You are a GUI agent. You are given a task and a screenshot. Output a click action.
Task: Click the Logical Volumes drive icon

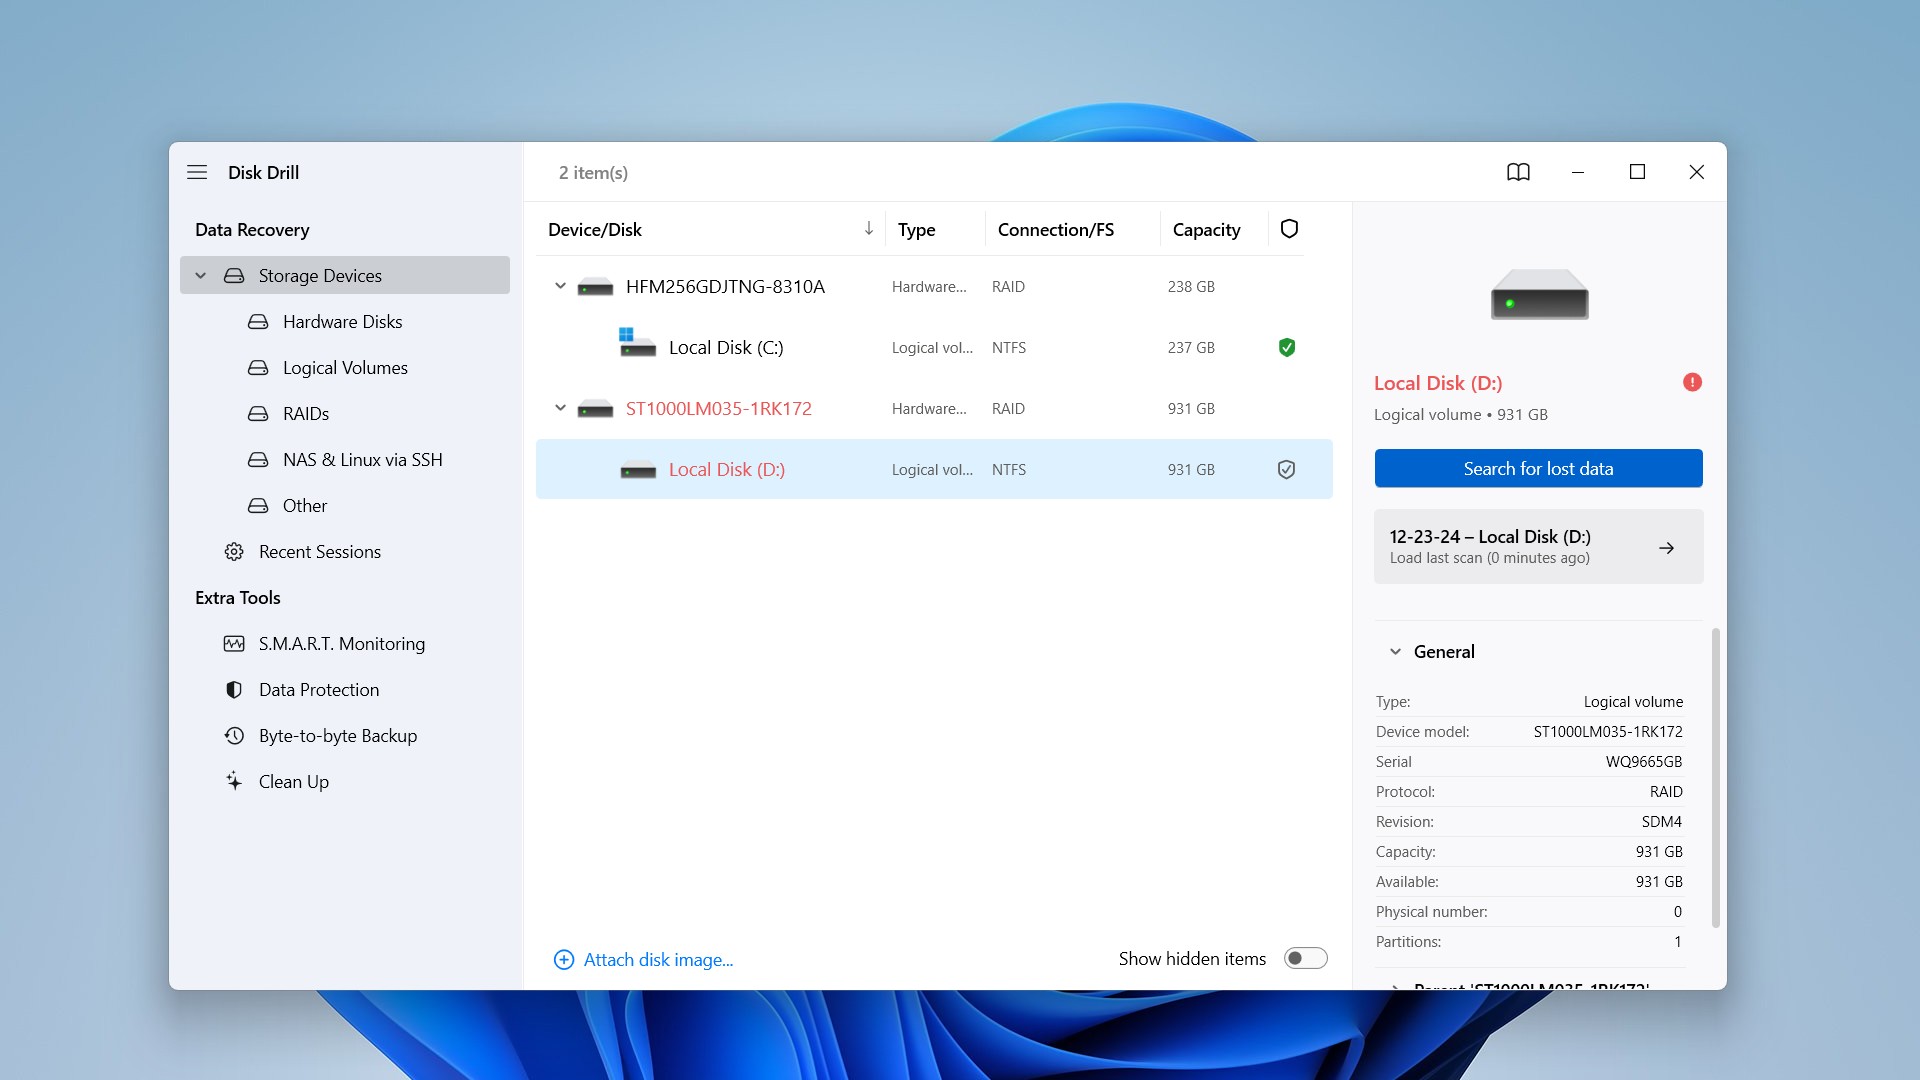[258, 367]
